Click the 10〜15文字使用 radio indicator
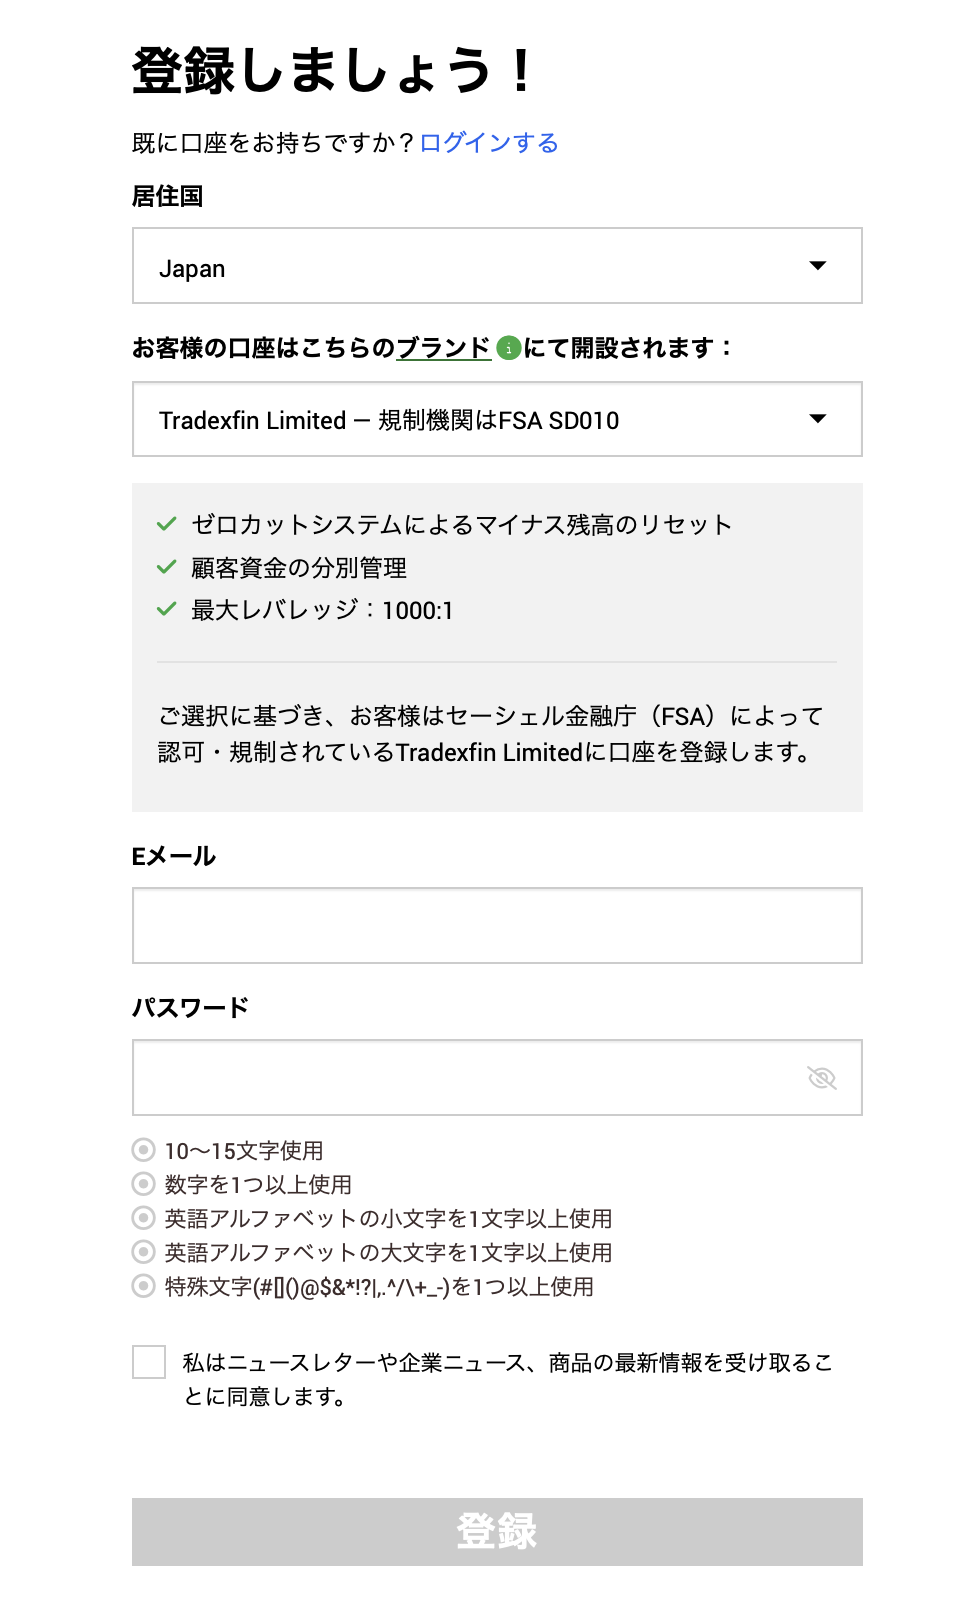Screen dimensions: 966x1614 (144, 1150)
